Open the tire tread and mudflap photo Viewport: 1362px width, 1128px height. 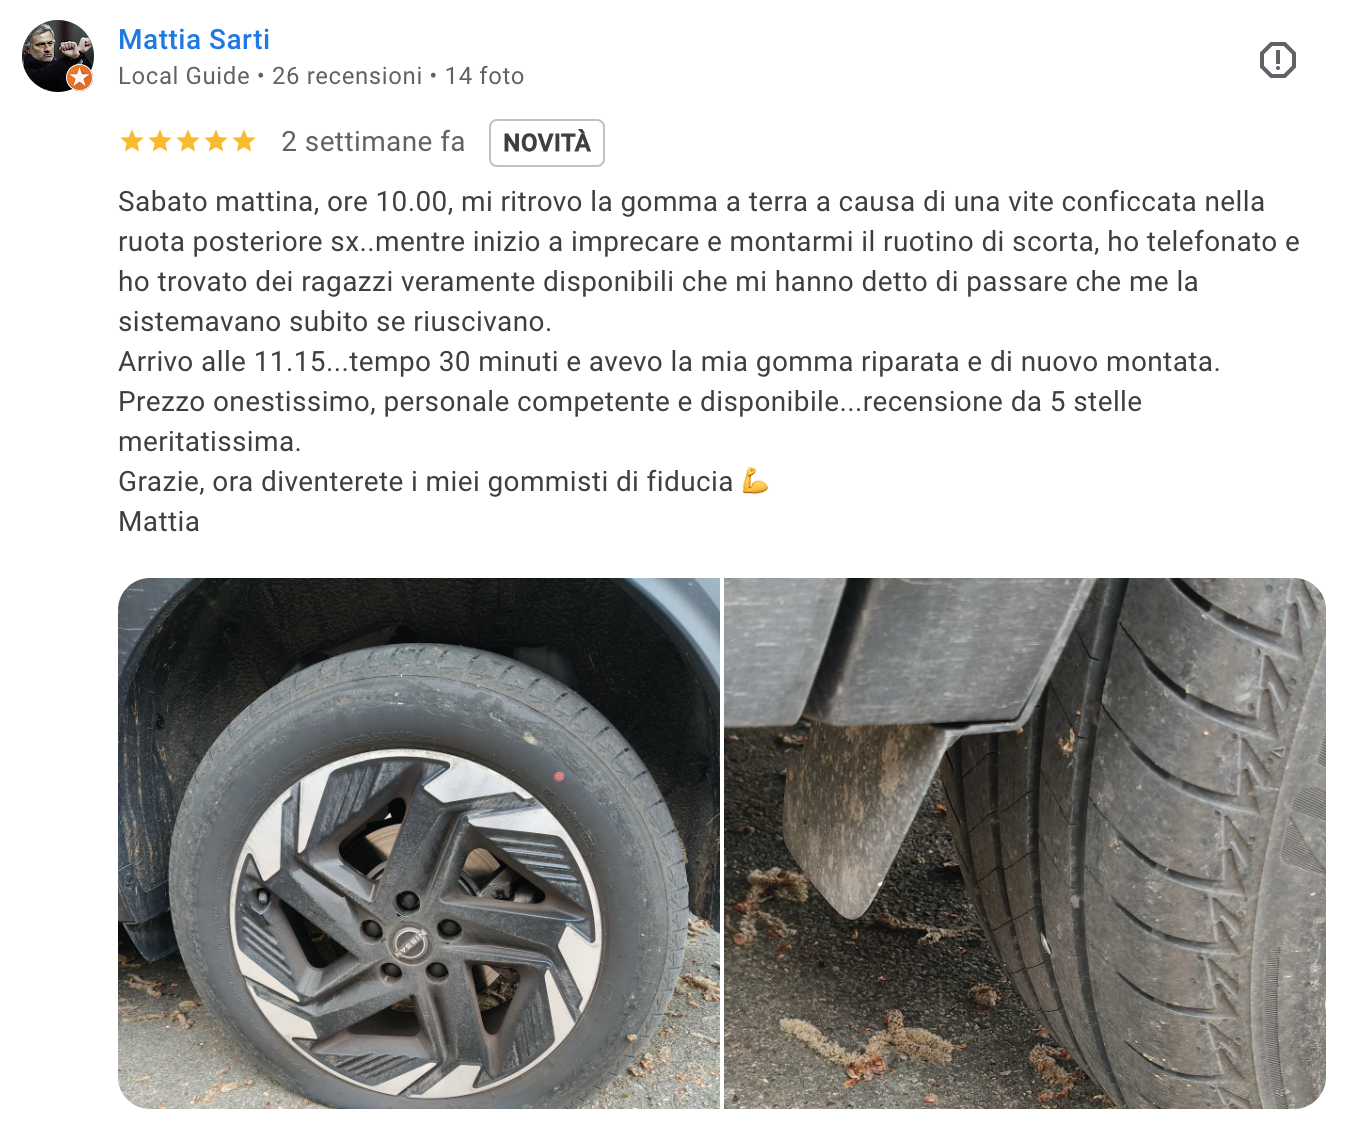[1025, 843]
